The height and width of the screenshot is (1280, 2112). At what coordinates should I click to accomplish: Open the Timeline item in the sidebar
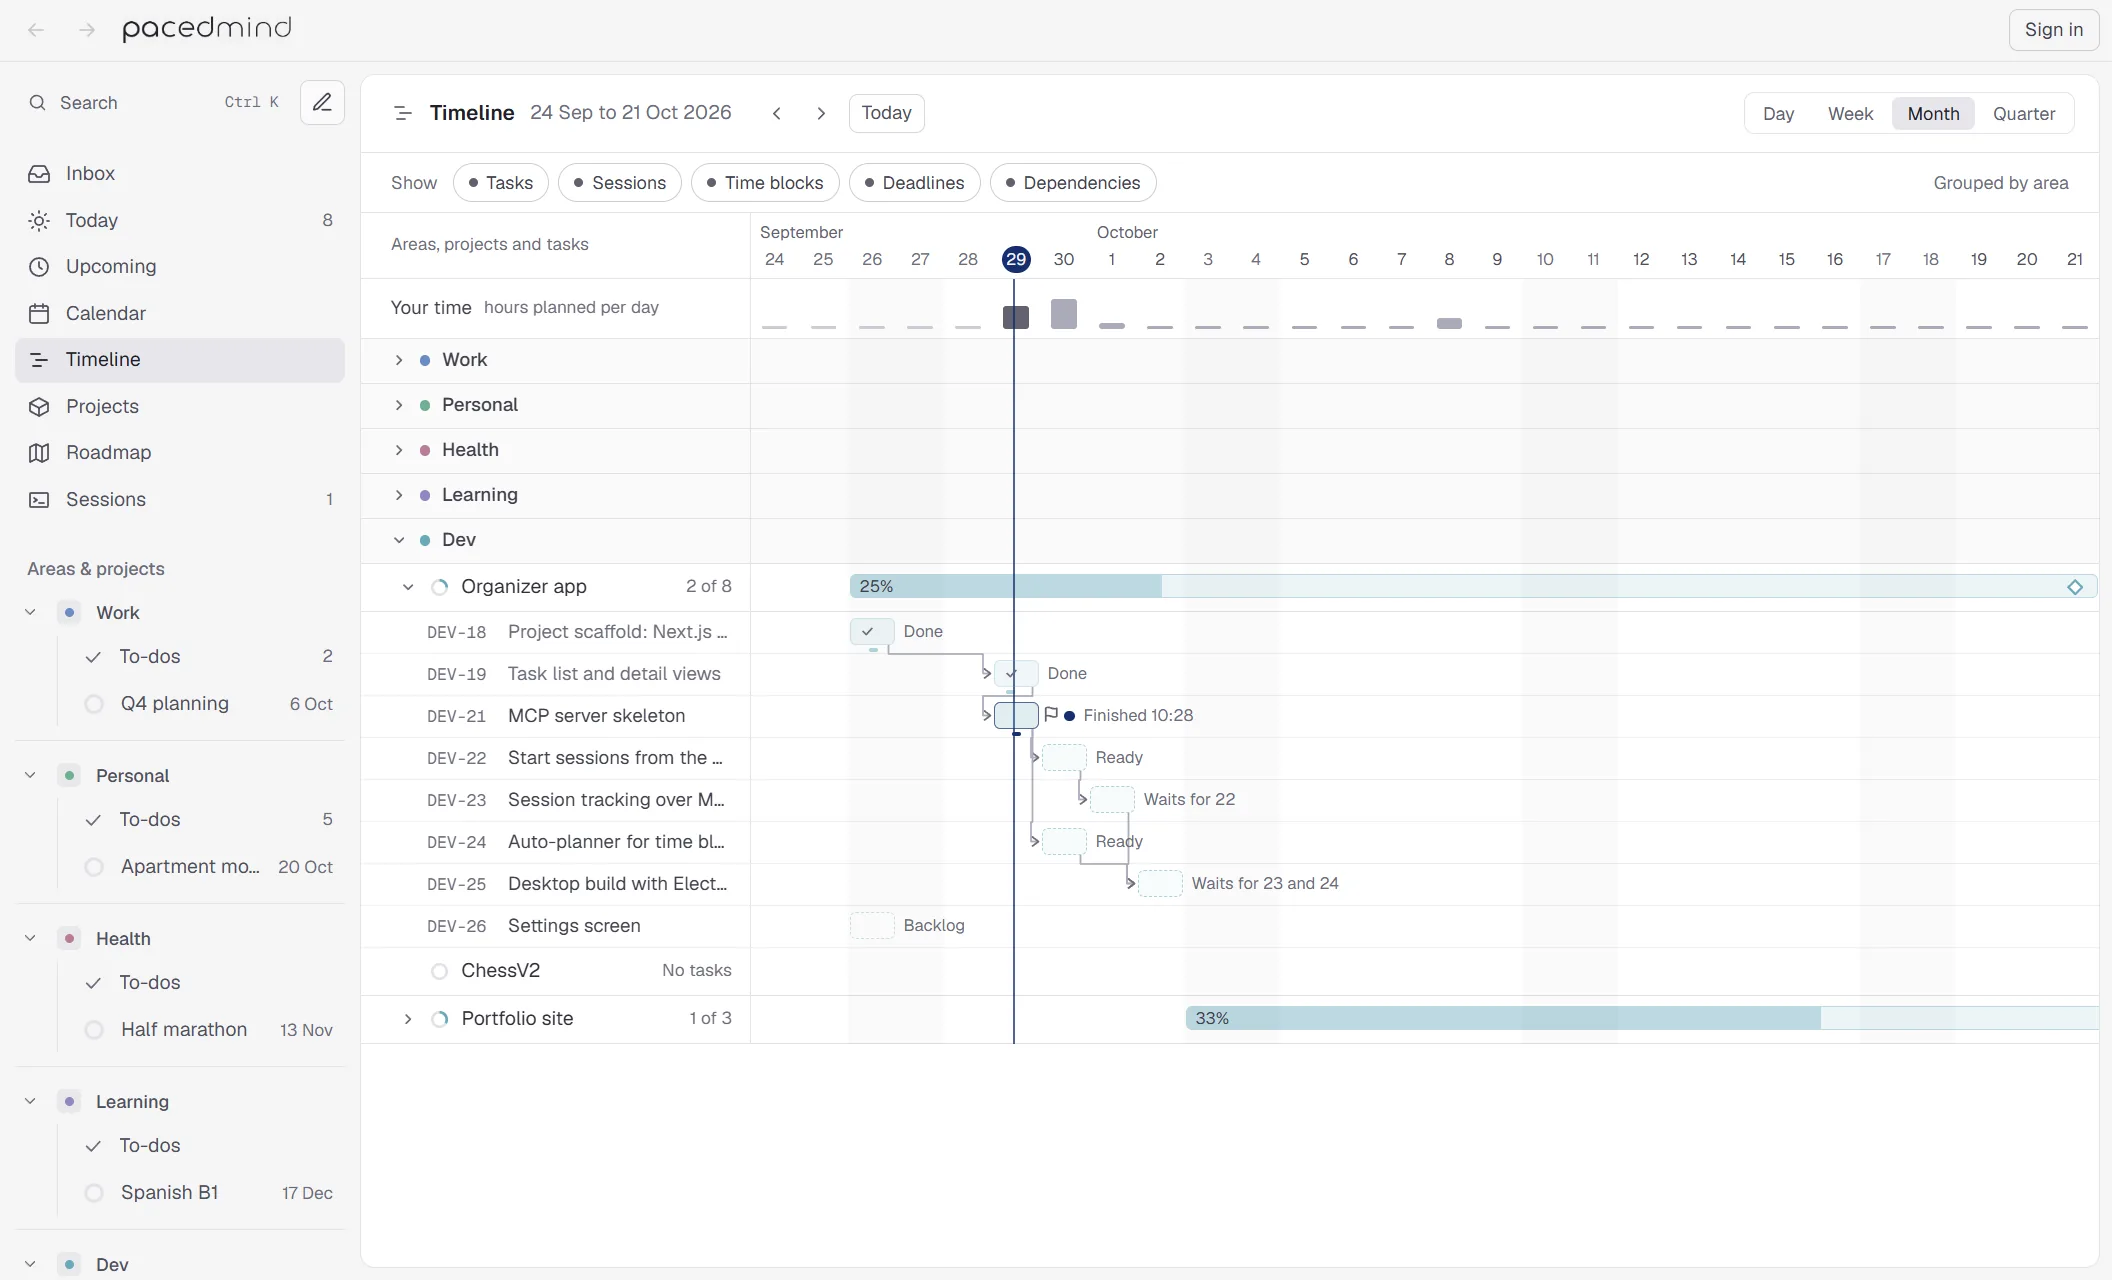(180, 360)
